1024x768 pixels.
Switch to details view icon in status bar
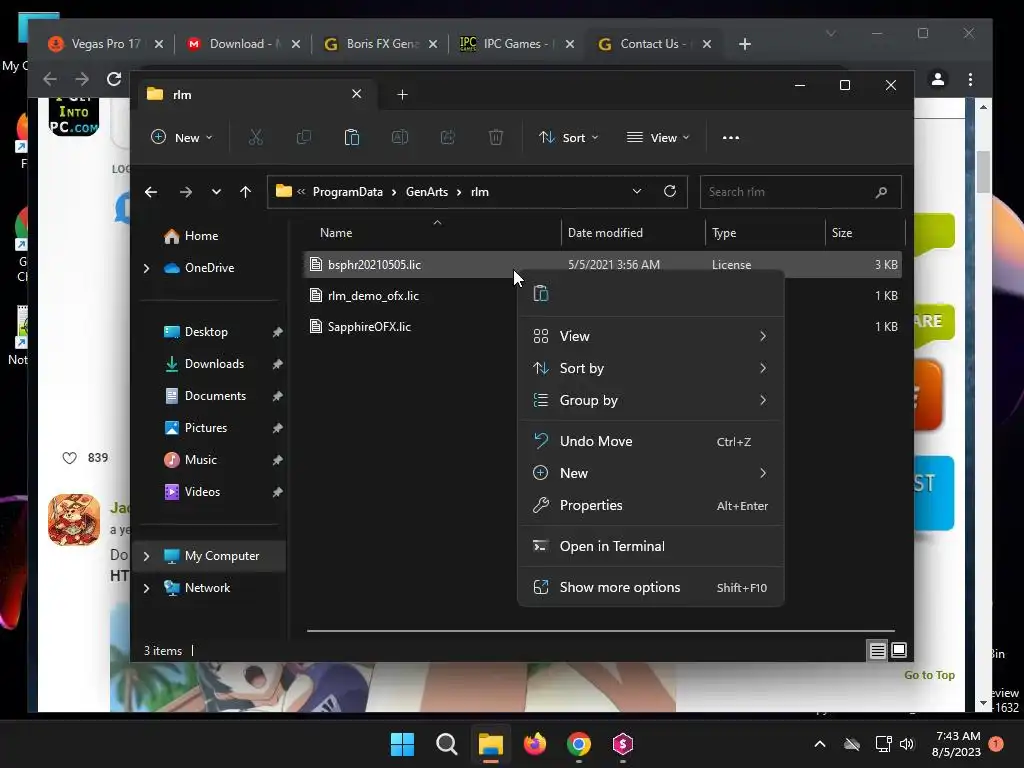877,650
